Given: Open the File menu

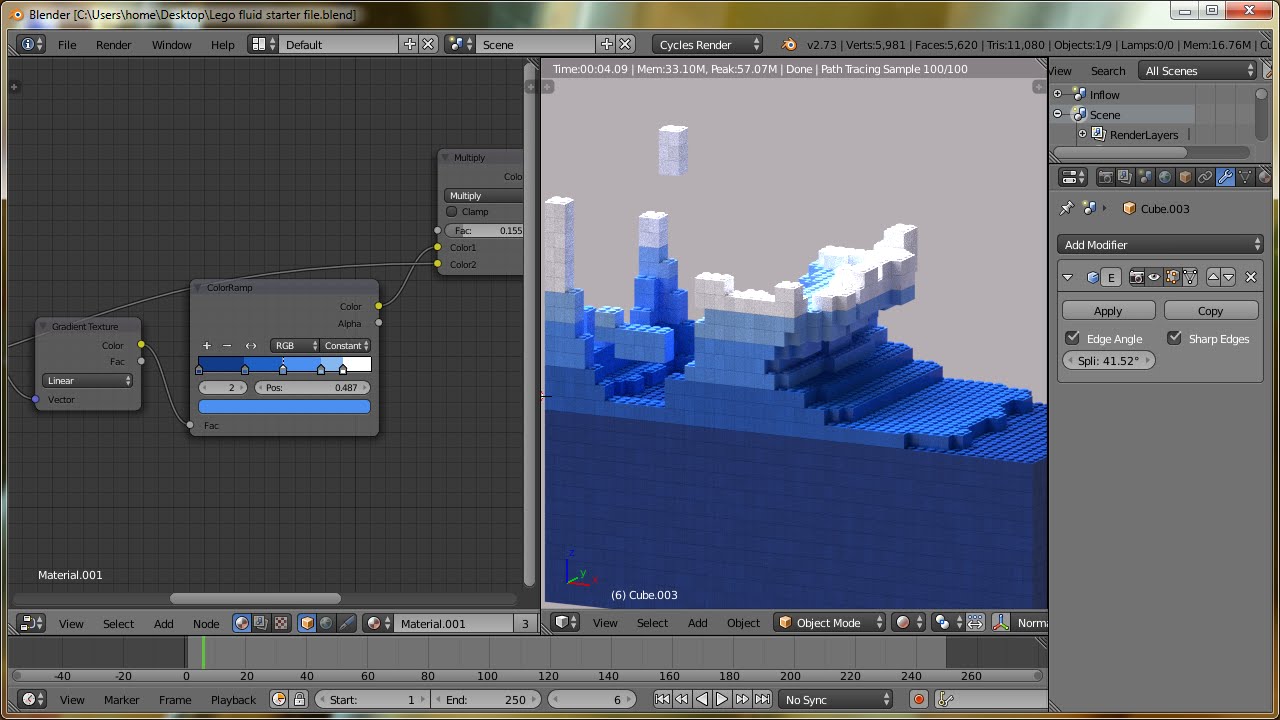Looking at the screenshot, I should [67, 44].
